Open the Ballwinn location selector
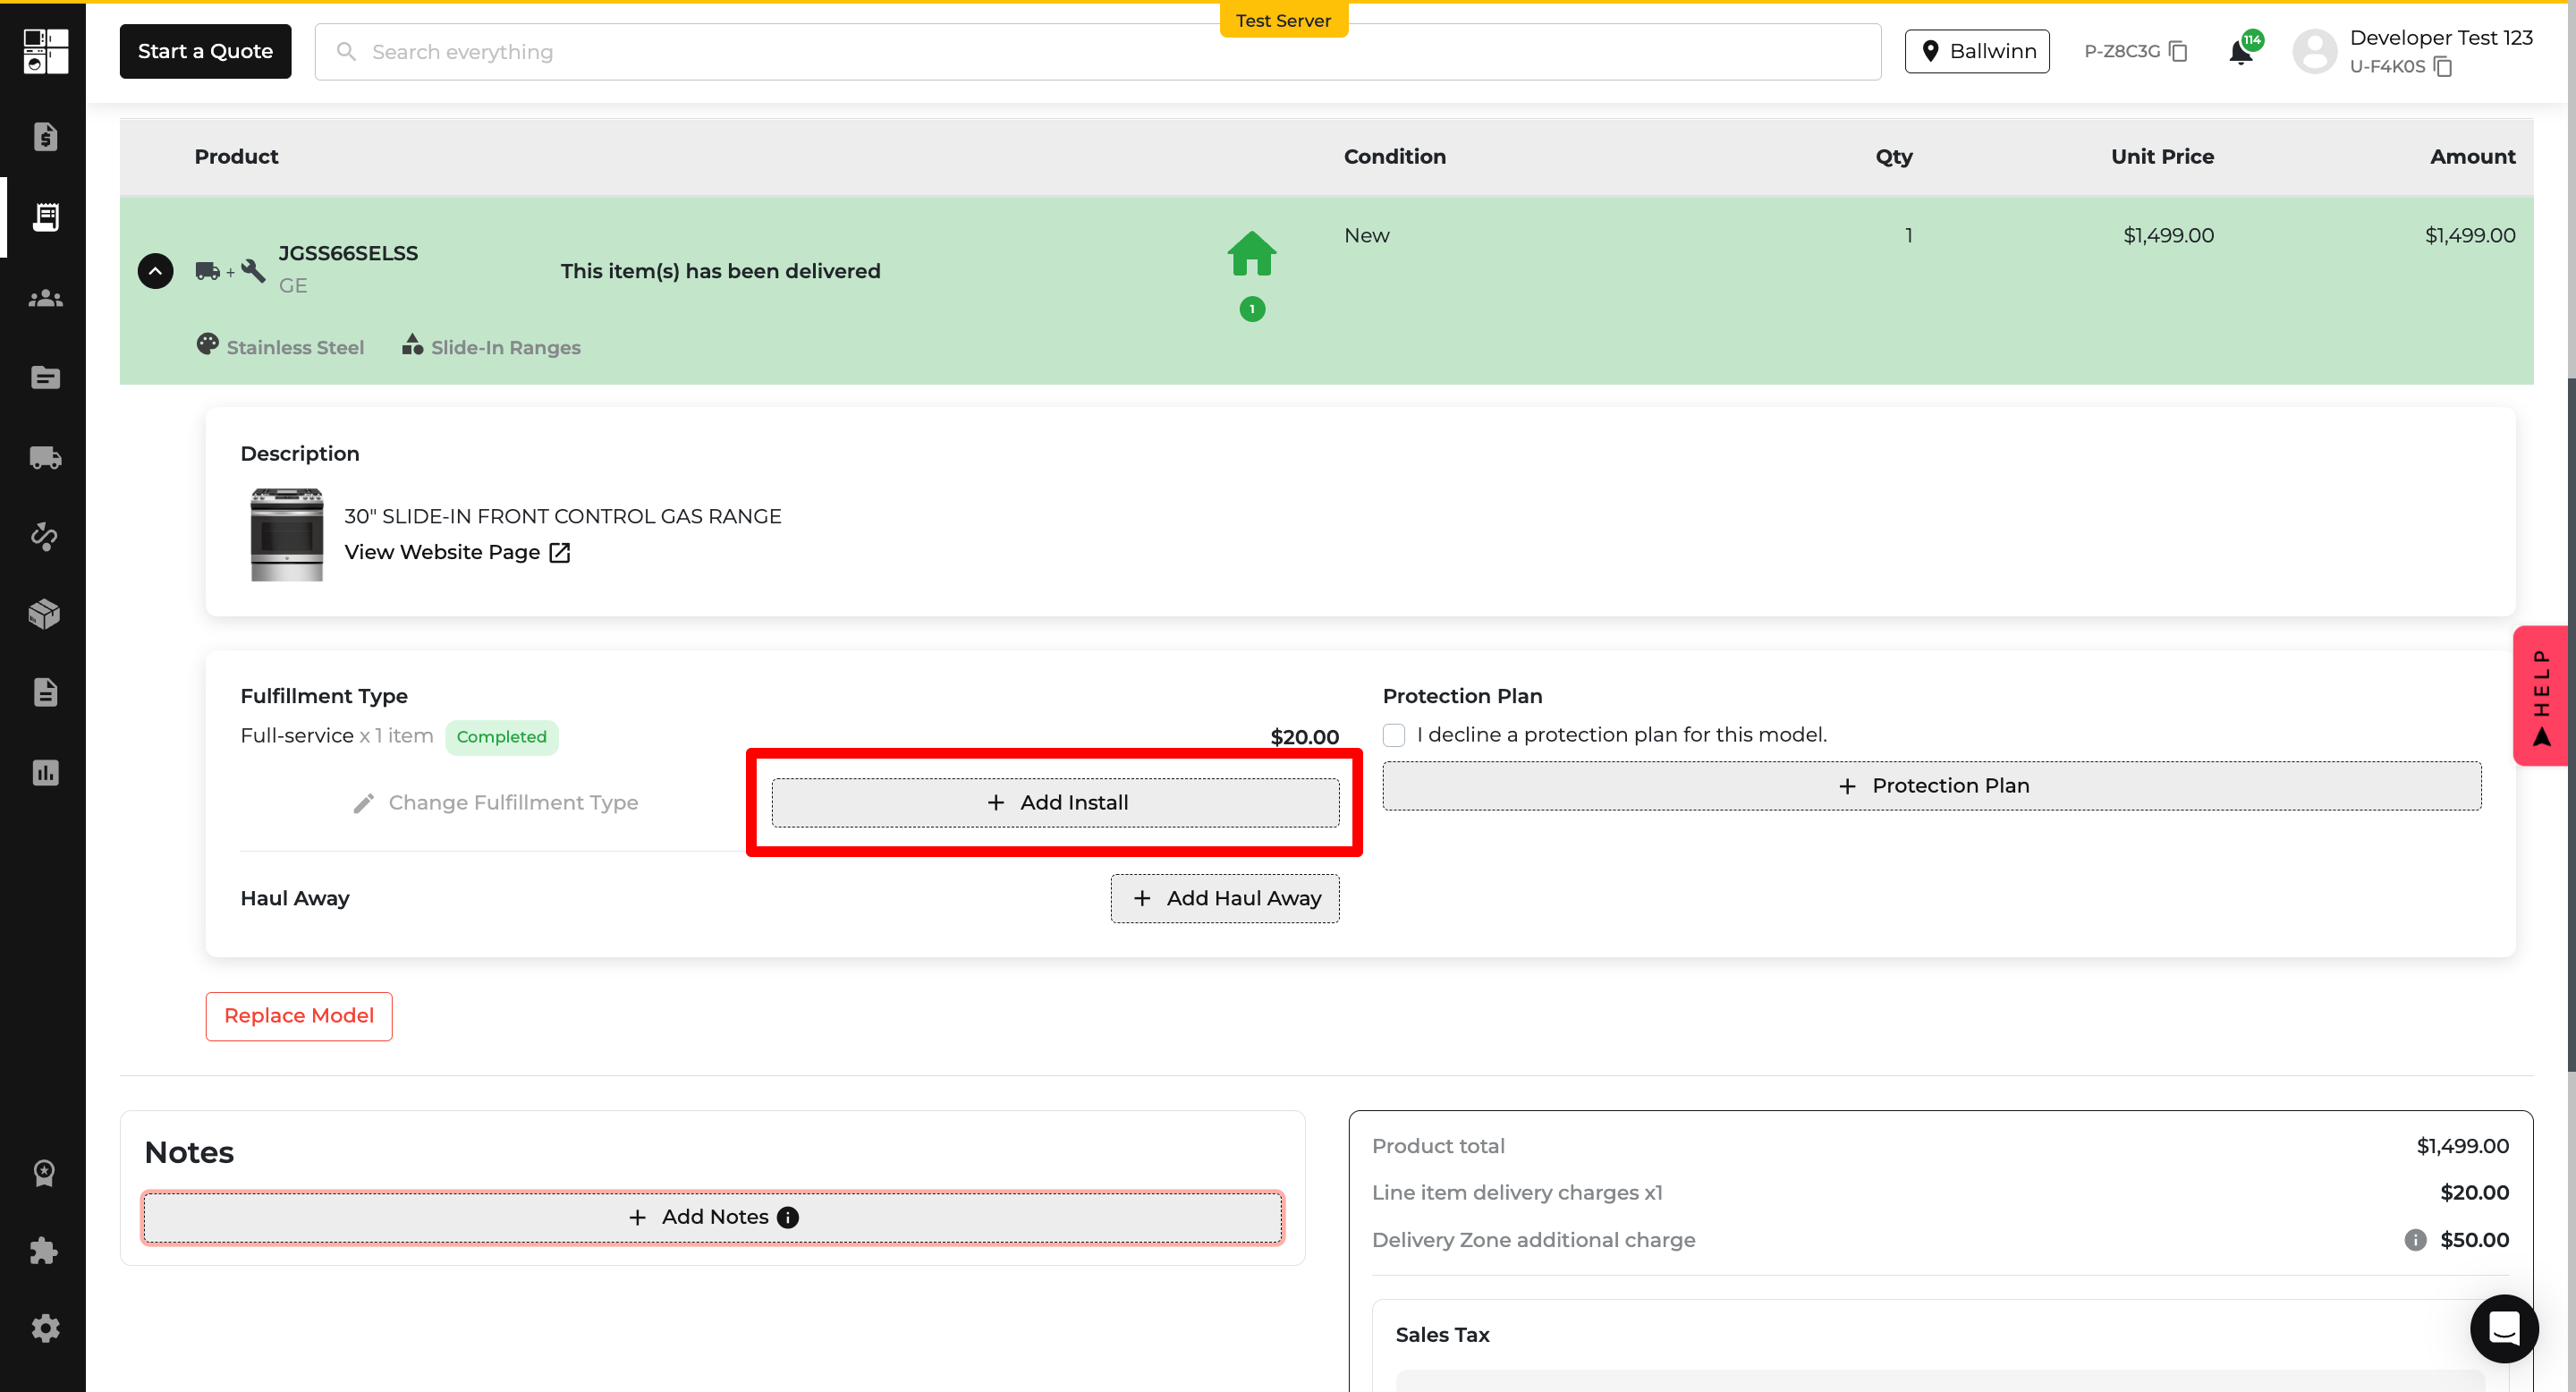 (1976, 51)
